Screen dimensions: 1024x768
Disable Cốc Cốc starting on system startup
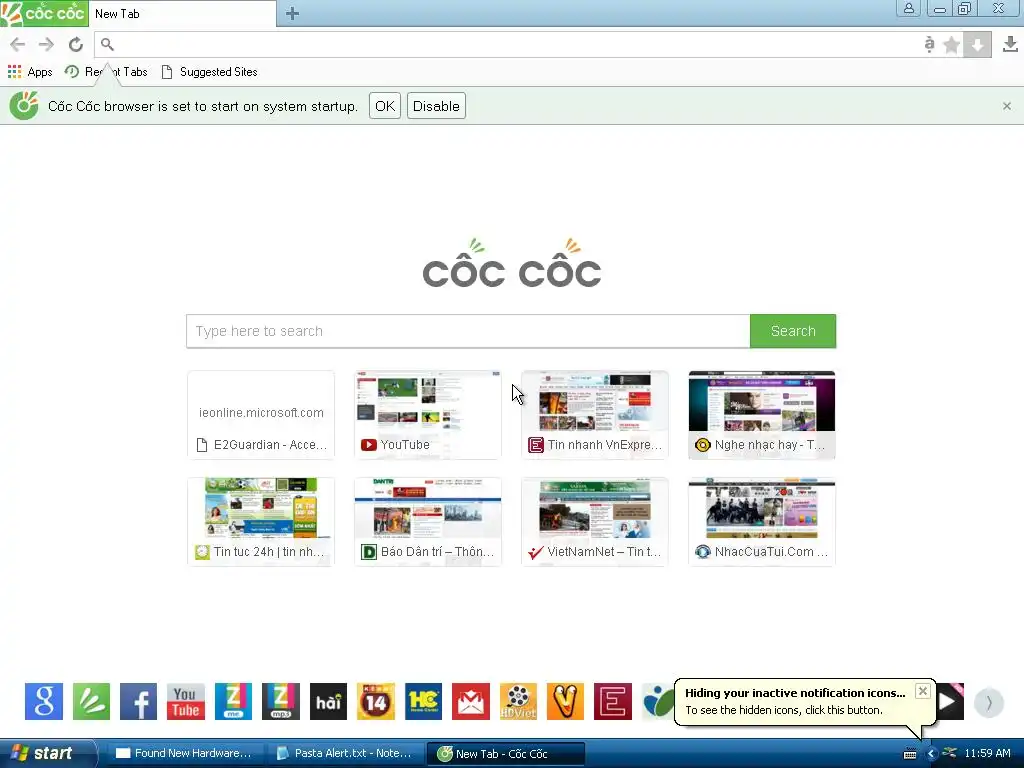436,106
